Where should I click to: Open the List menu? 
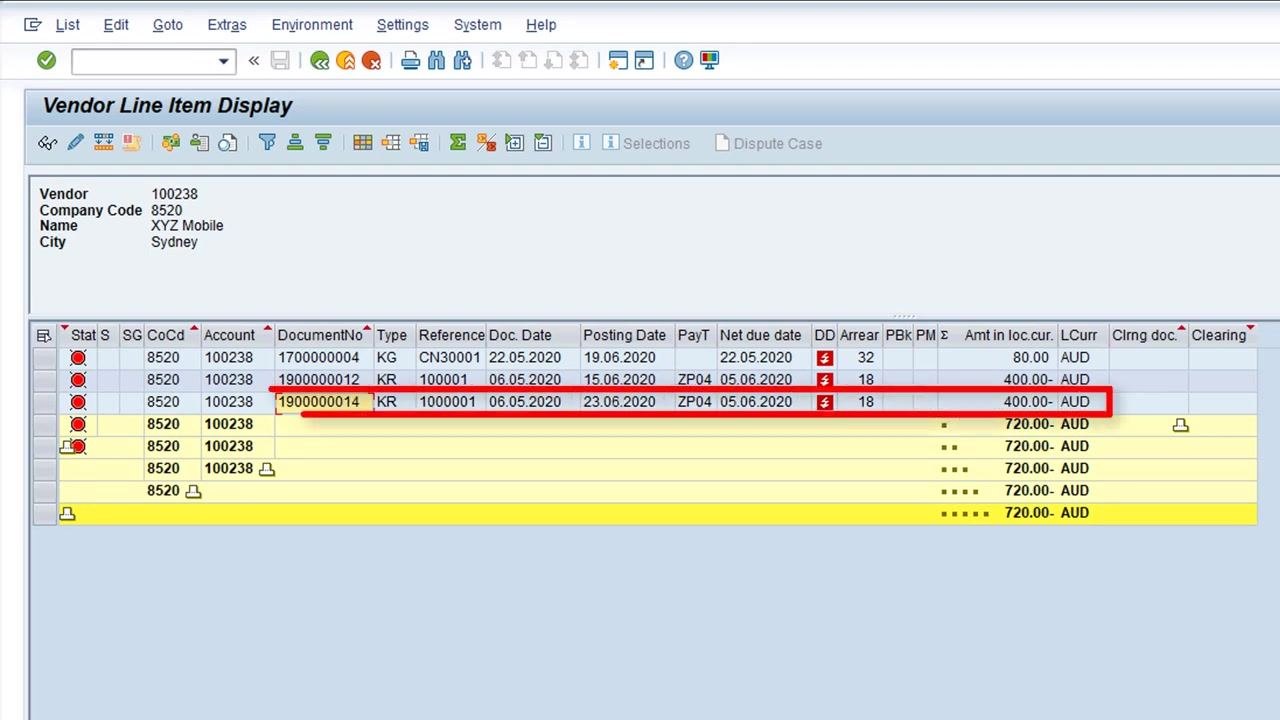(67, 25)
